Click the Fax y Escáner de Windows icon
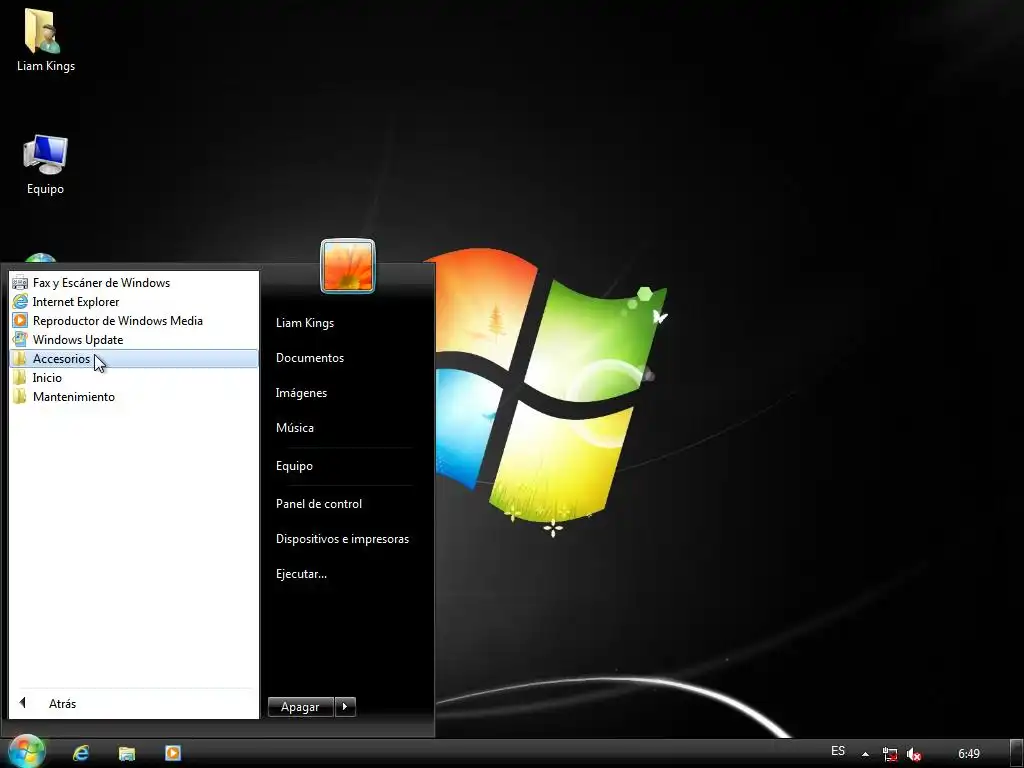 (x=20, y=283)
